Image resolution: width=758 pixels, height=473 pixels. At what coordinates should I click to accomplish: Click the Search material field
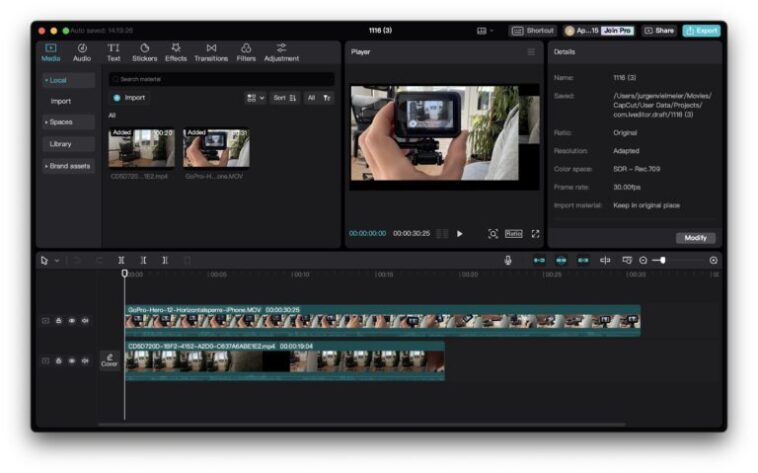(x=221, y=79)
